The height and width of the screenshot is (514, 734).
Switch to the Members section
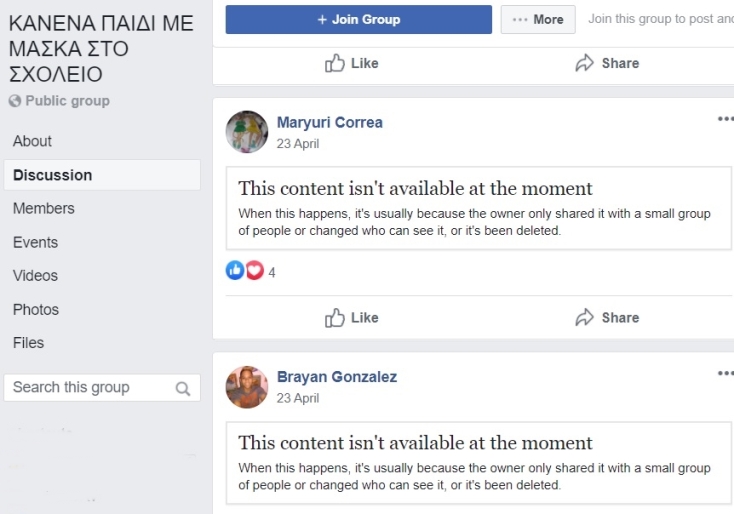(43, 208)
